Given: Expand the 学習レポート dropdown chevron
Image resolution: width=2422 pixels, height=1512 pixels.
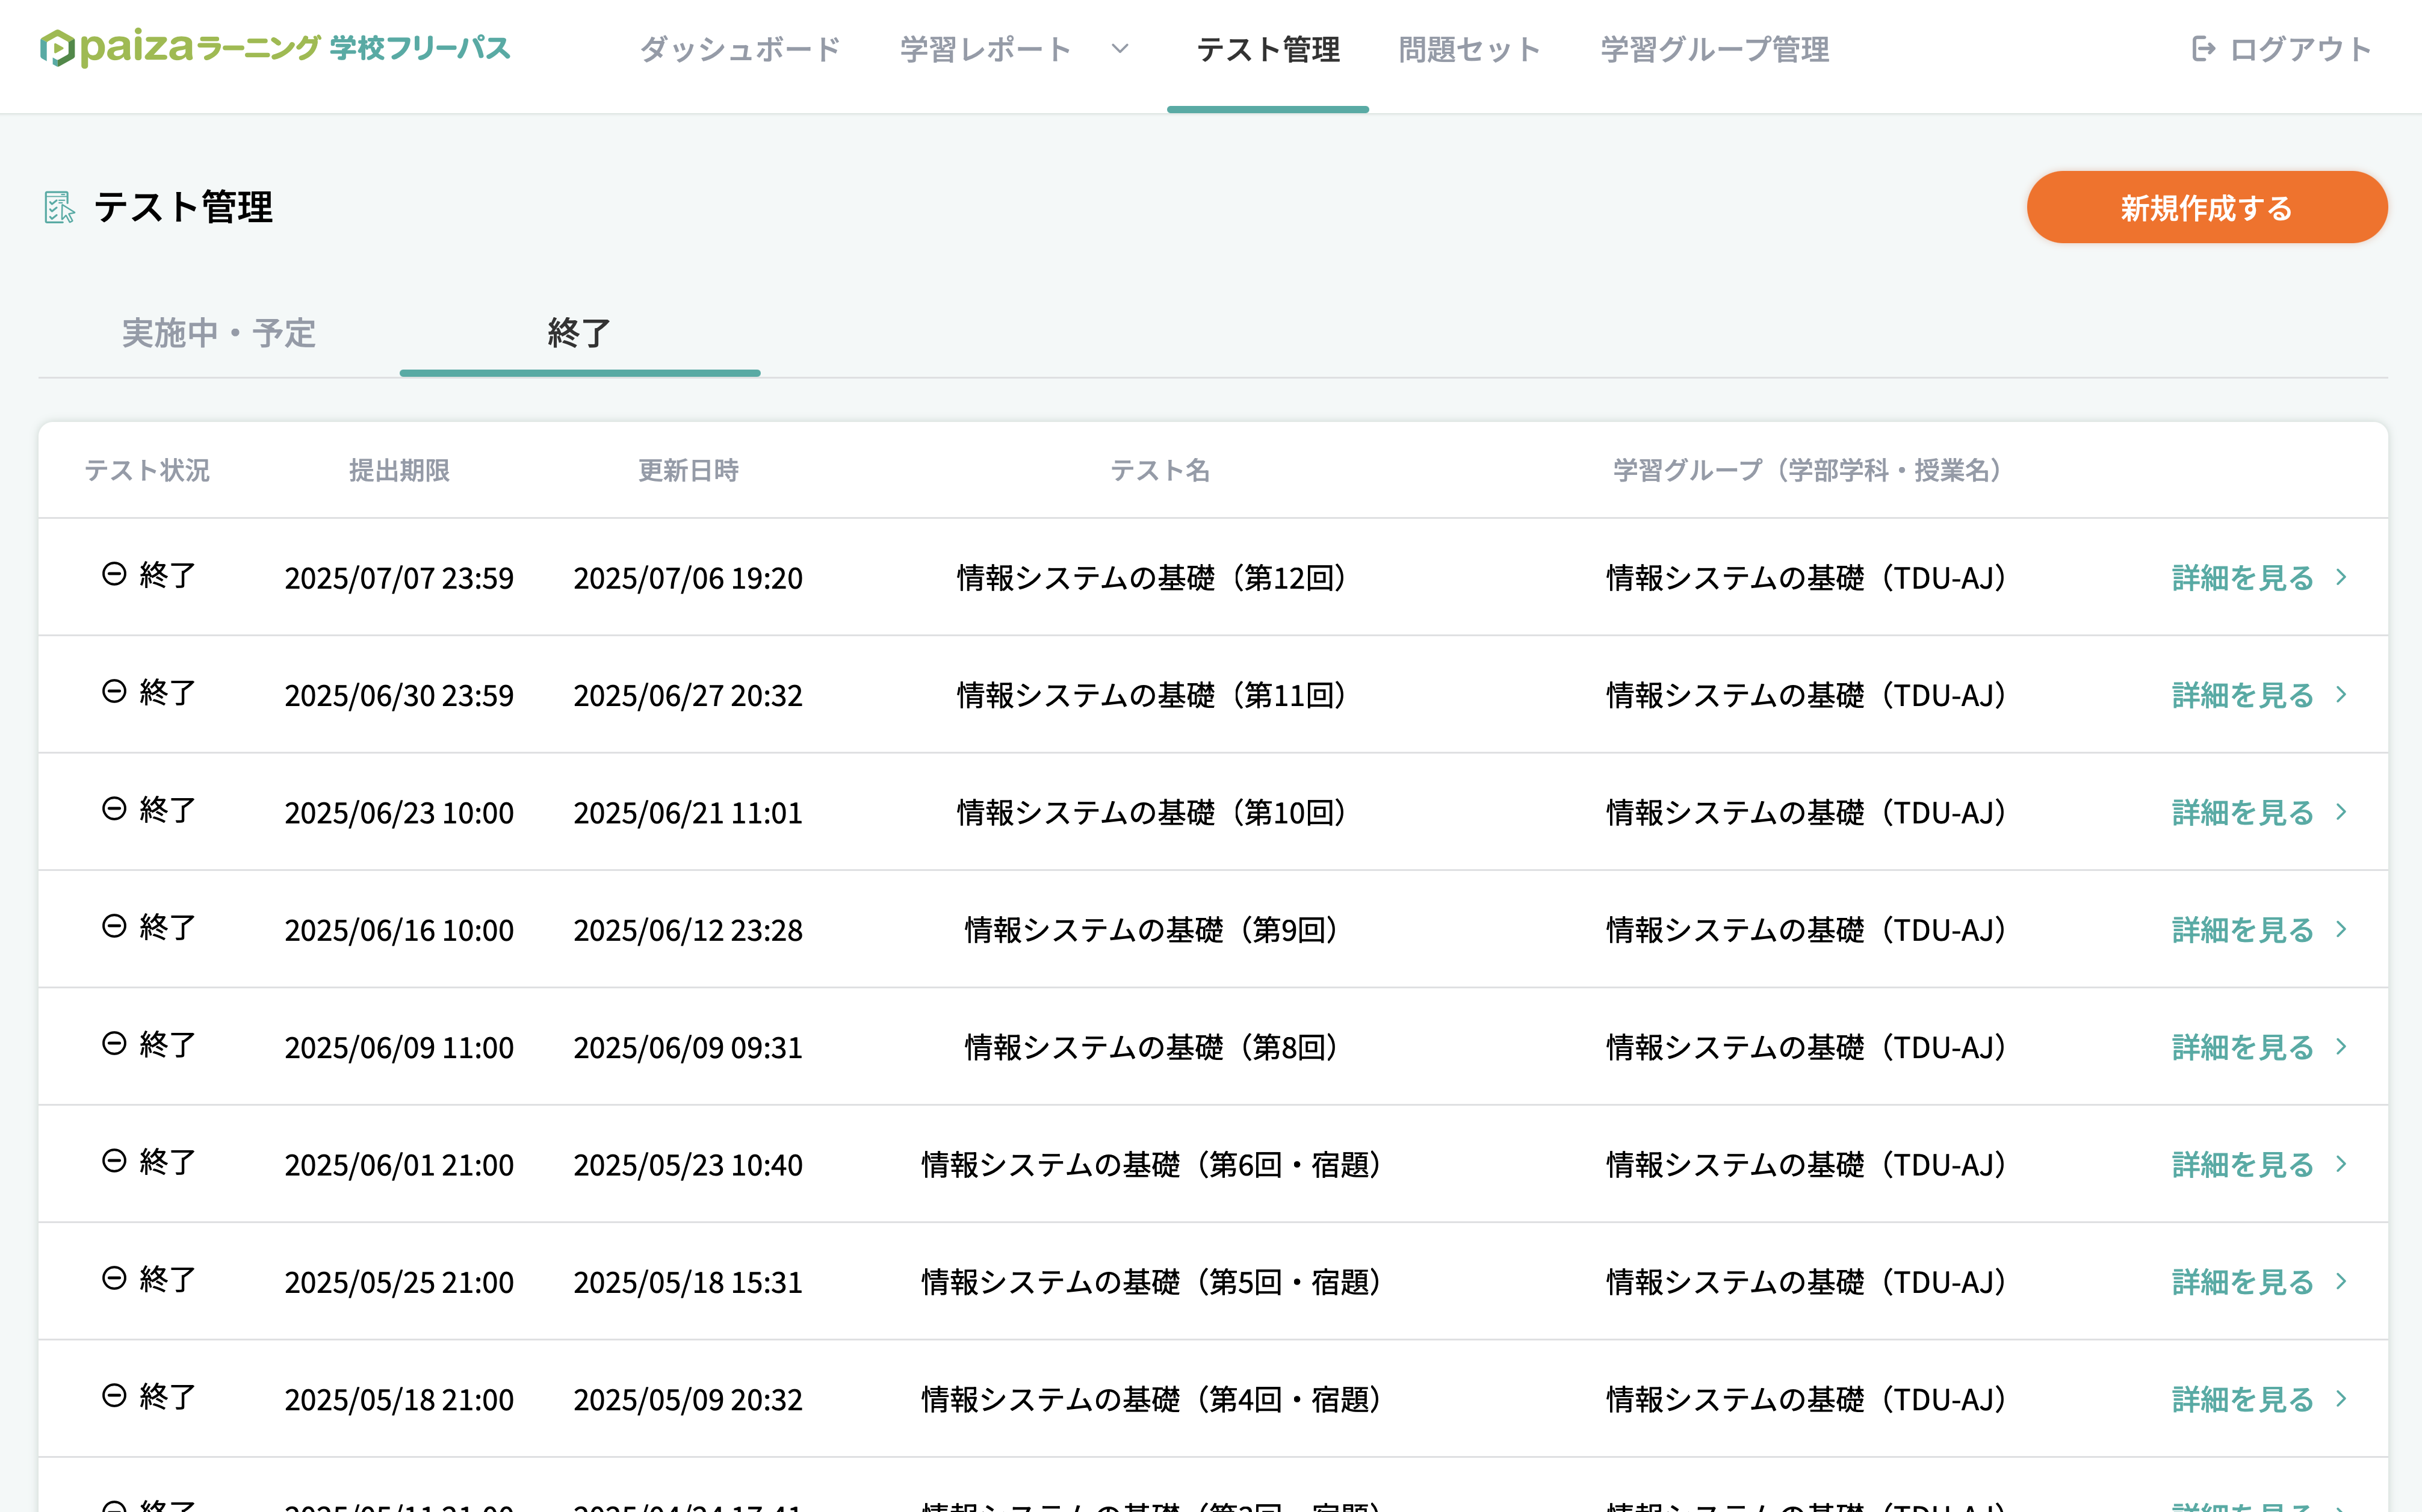Looking at the screenshot, I should (1120, 49).
